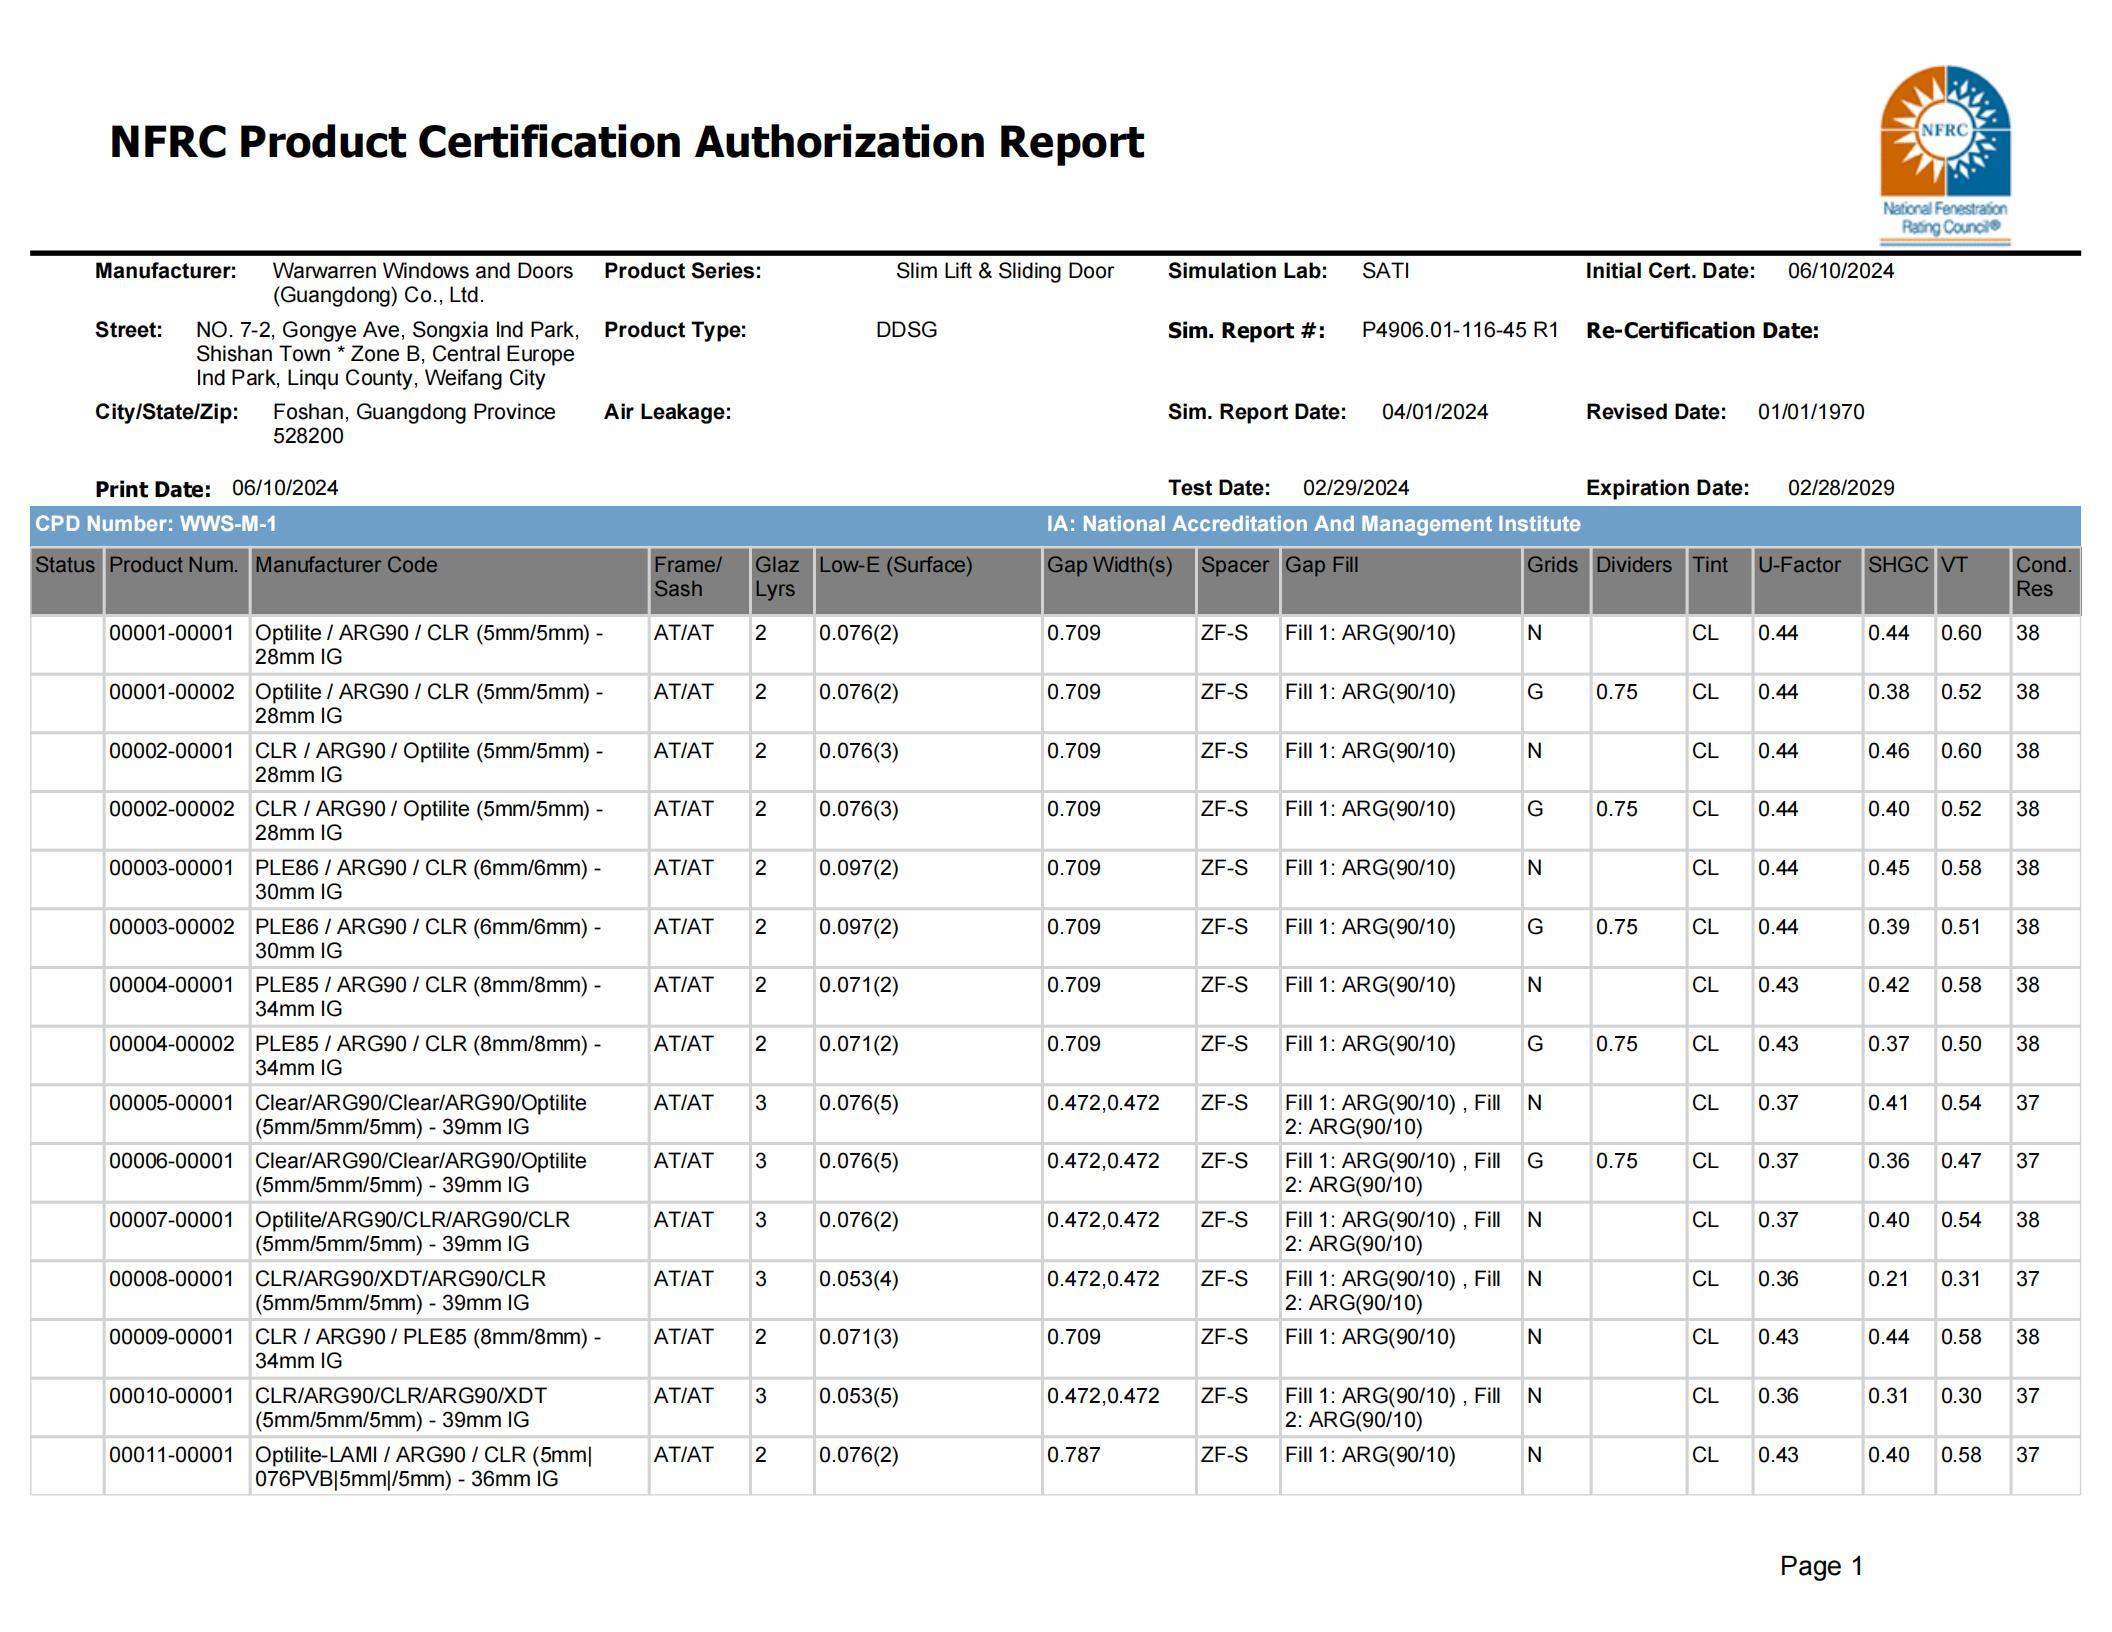Select product number 00003-00001
This screenshot has height=1632, width=2112.
point(171,868)
